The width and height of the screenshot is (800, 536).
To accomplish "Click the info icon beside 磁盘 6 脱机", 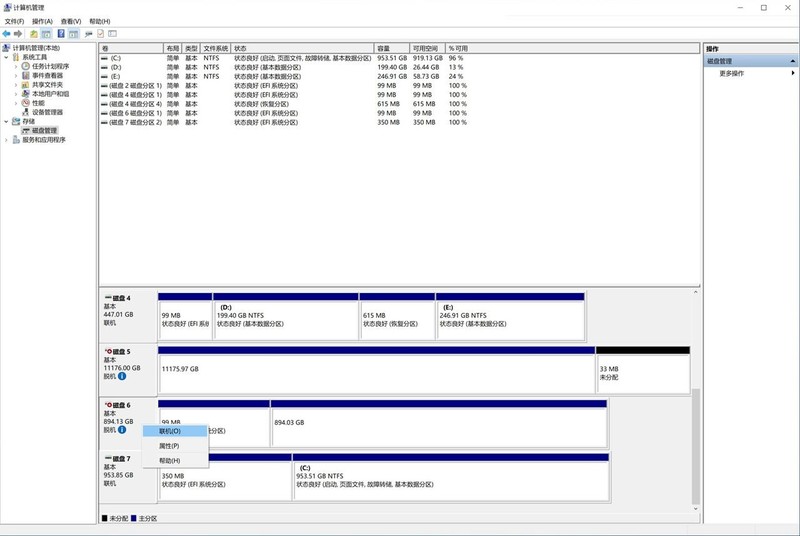I will click(x=122, y=430).
